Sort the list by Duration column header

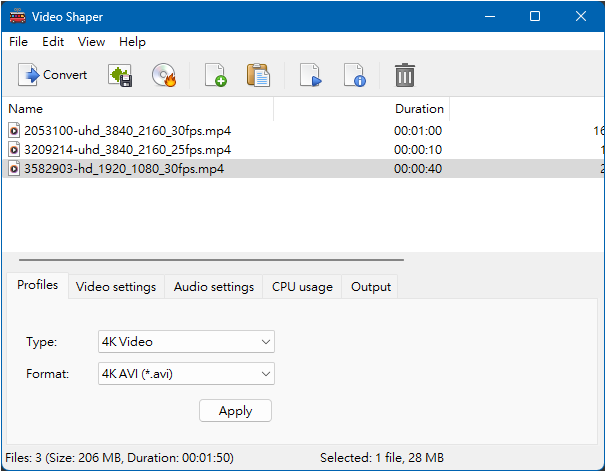[419, 109]
